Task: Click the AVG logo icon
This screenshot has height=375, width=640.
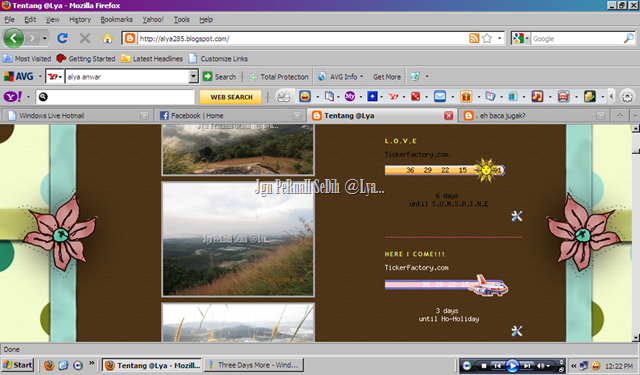Action: (19, 76)
